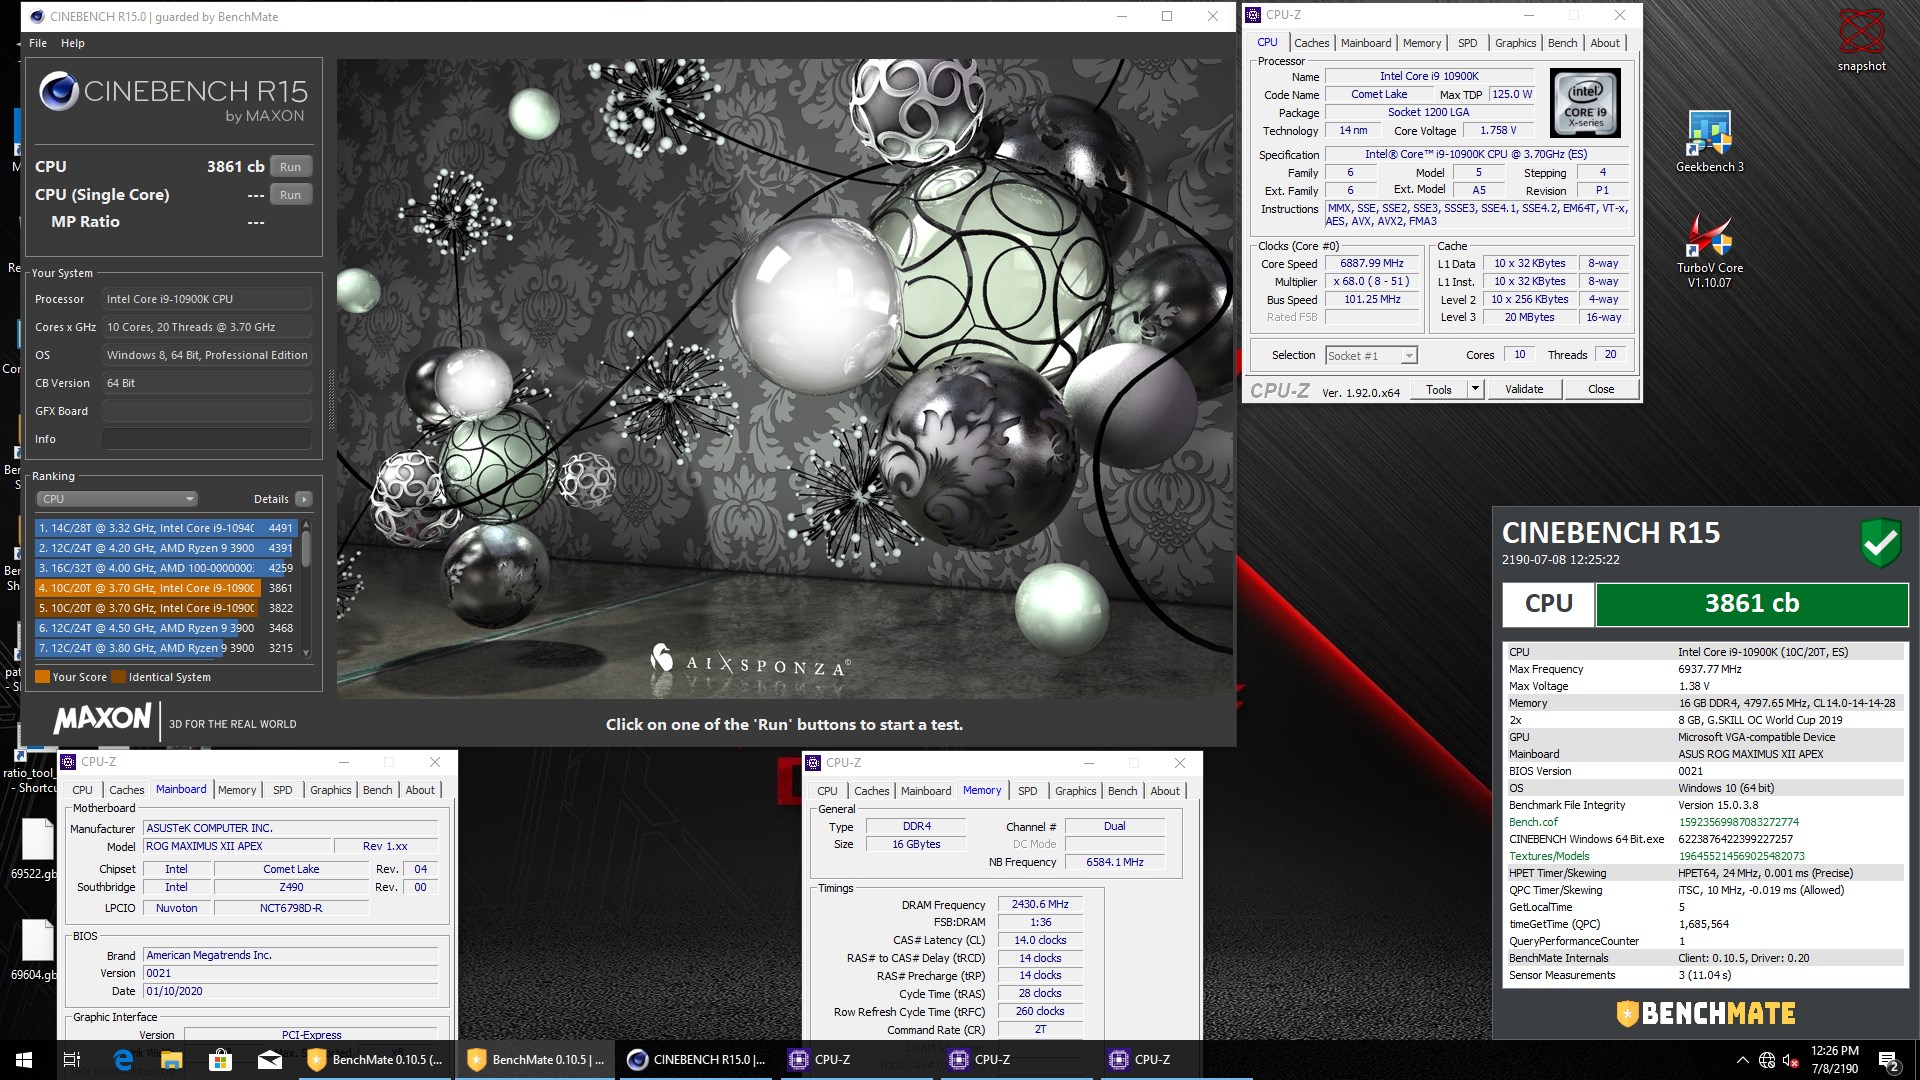Image resolution: width=1920 pixels, height=1080 pixels.
Task: Show hidden system tray icons
Action: (1743, 1060)
